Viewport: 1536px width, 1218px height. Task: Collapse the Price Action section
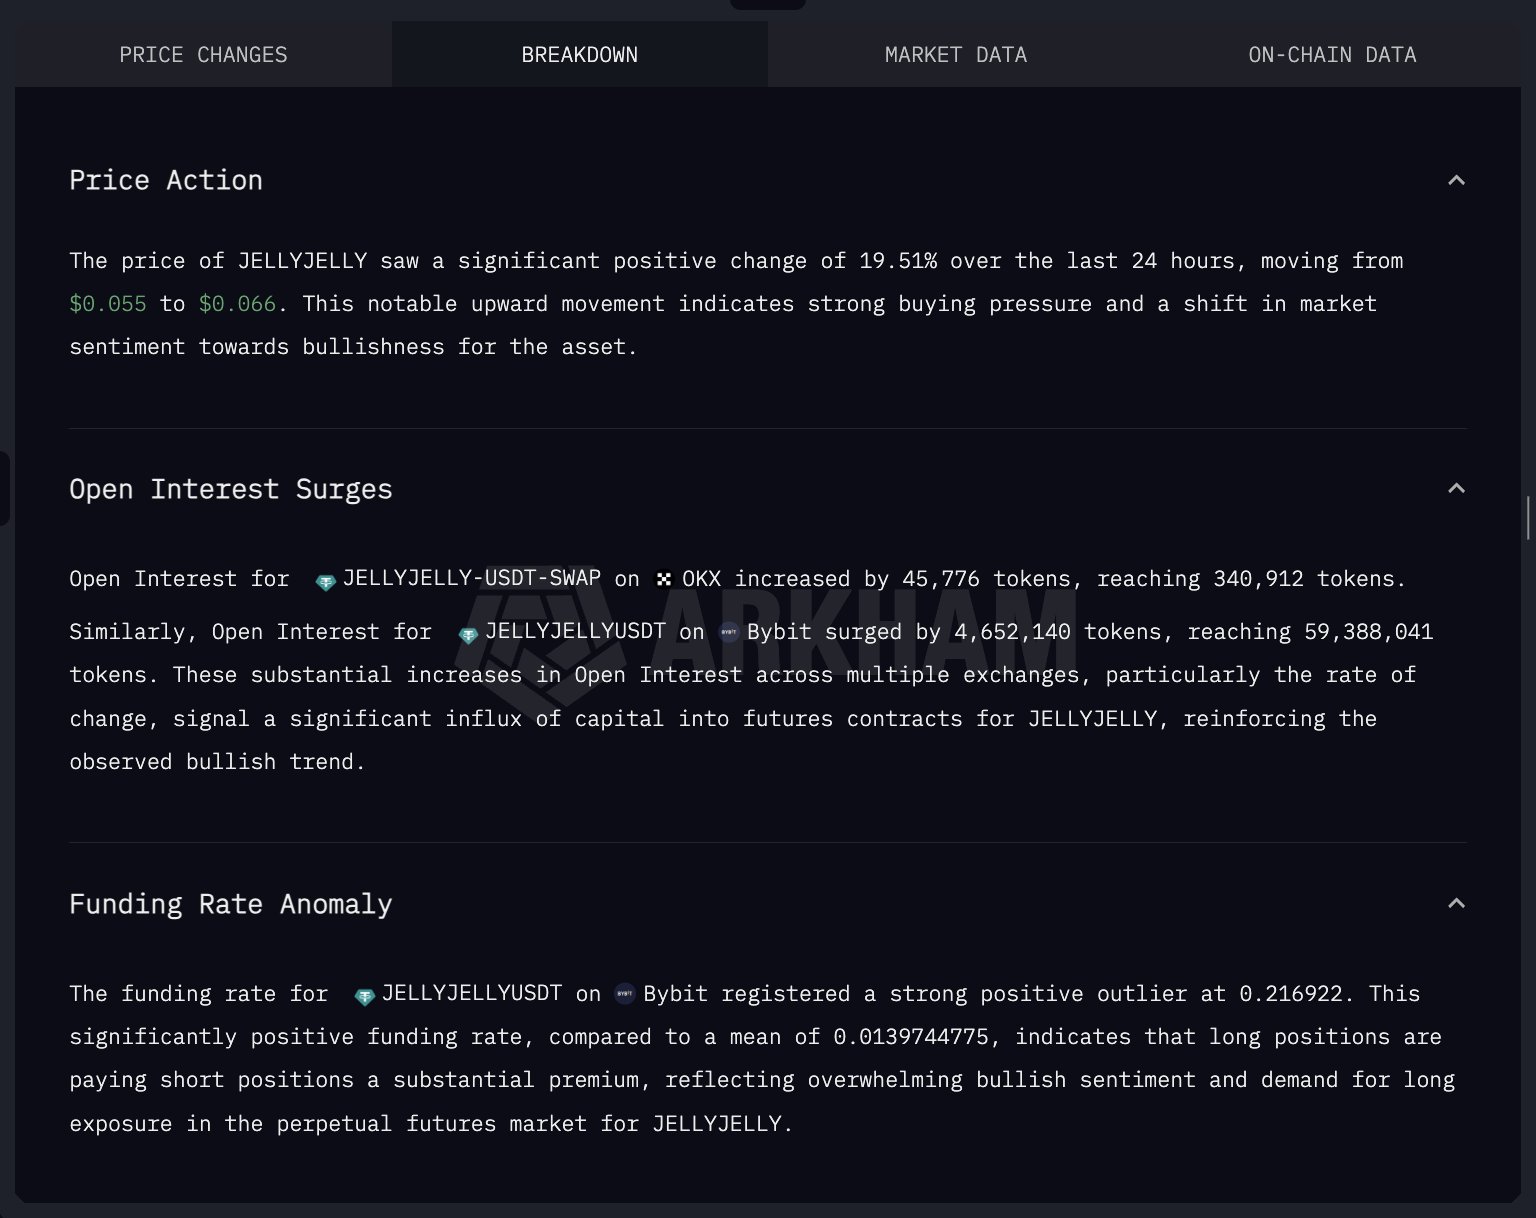1456,181
